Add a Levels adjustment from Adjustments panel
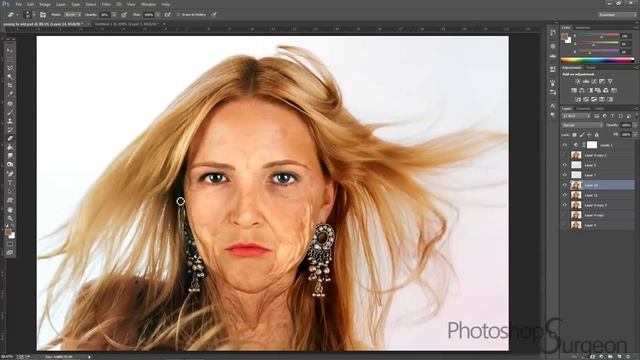 (586, 82)
